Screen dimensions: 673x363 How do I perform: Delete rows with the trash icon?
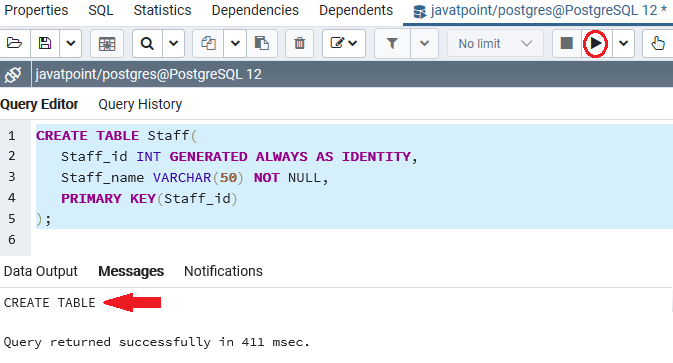pyautogui.click(x=300, y=43)
